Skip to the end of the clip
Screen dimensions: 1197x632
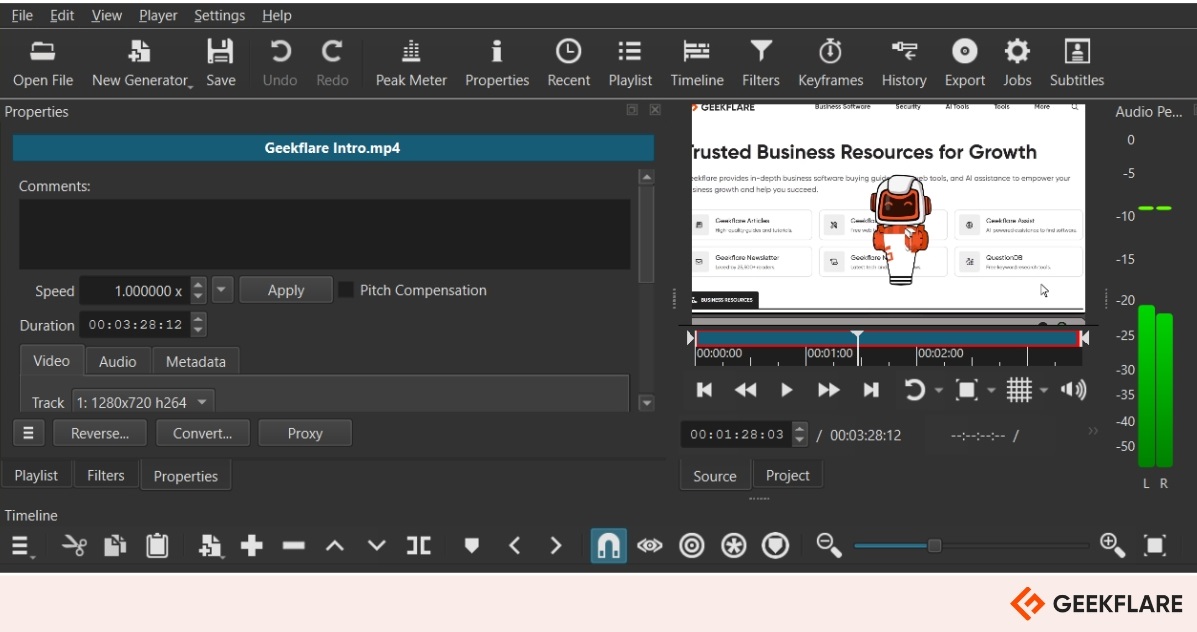coord(870,390)
